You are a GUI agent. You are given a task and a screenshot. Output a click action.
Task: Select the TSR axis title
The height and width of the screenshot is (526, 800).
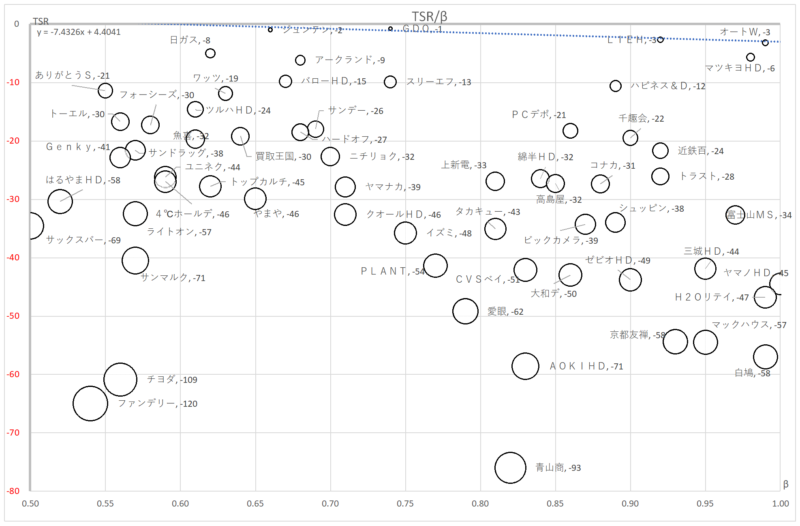[41, 21]
